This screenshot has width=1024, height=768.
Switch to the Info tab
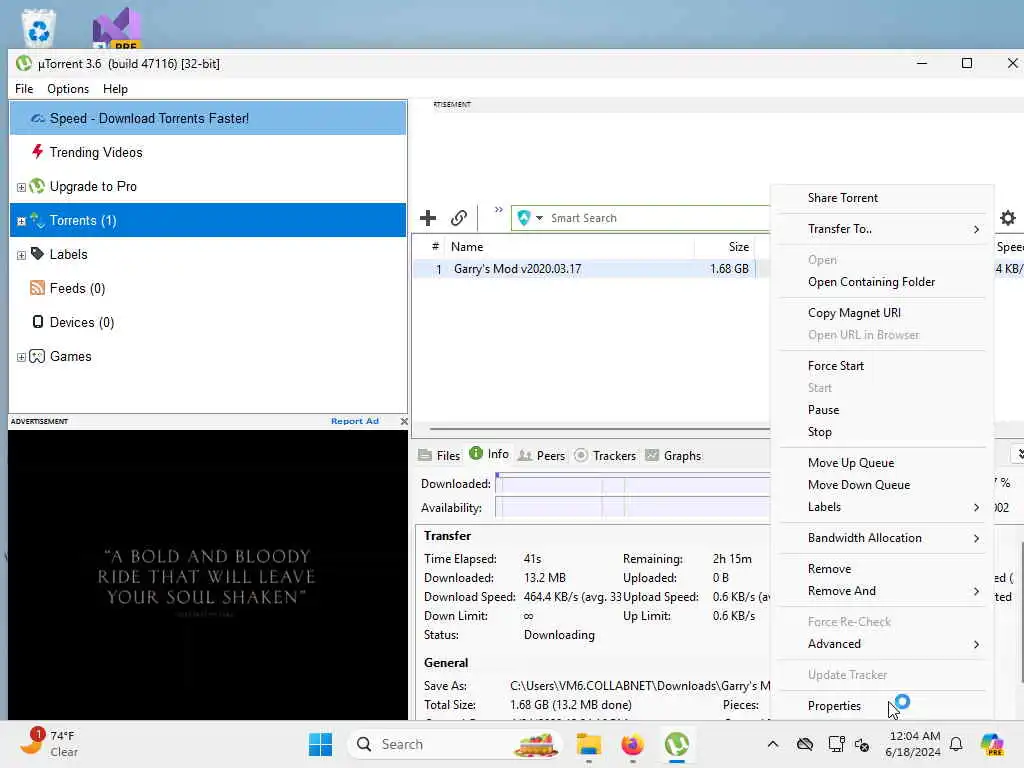489,454
